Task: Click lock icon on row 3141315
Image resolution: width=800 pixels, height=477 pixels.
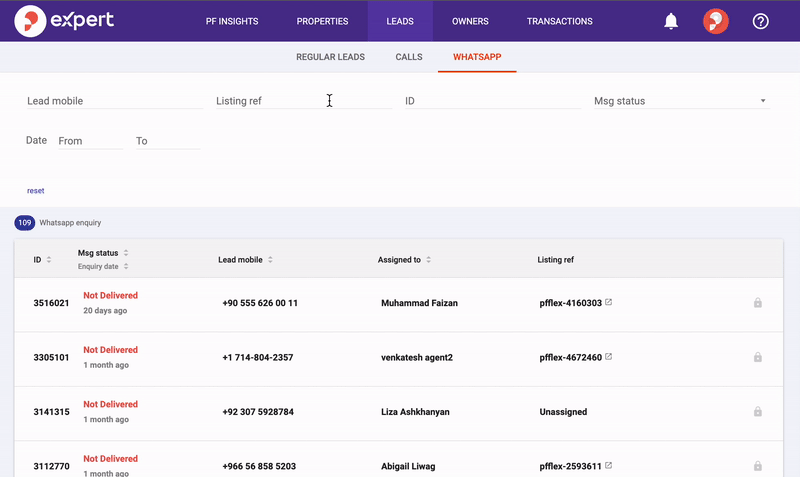Action: point(757,411)
